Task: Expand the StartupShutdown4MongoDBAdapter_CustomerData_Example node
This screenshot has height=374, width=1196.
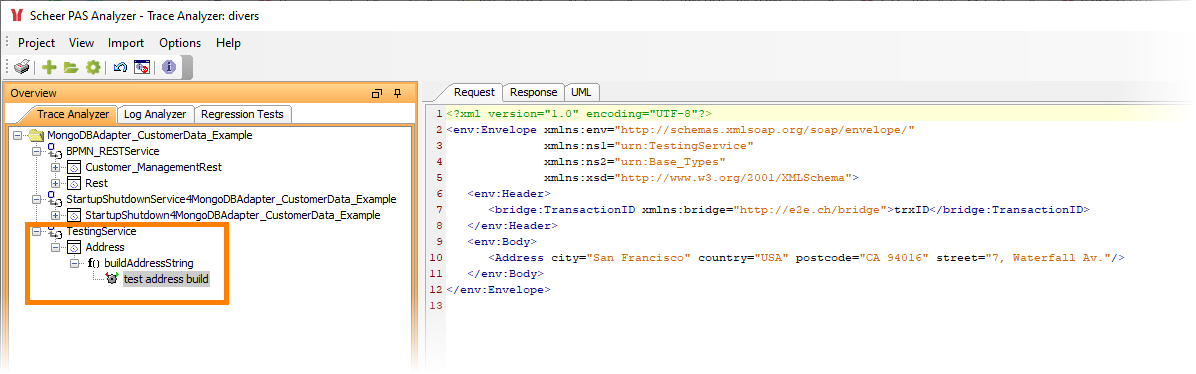Action: pyautogui.click(x=56, y=215)
